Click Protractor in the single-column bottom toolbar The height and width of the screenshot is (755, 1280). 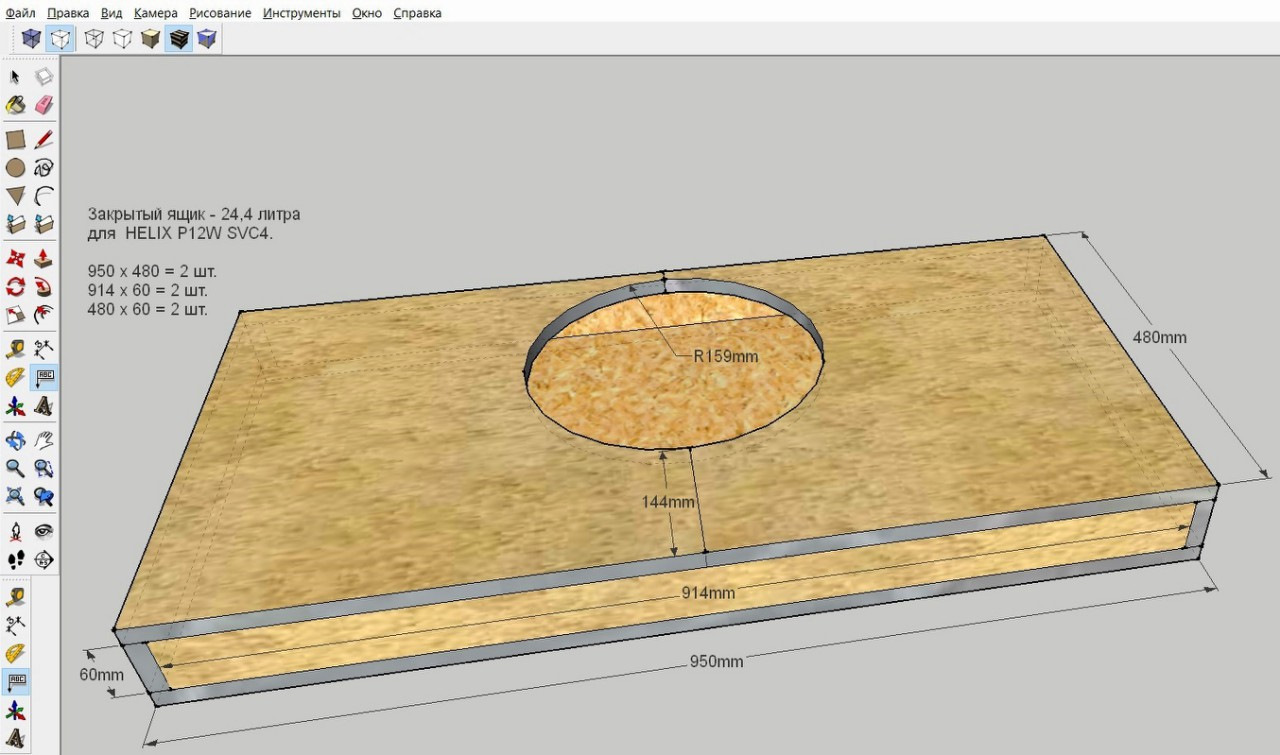tap(16, 654)
